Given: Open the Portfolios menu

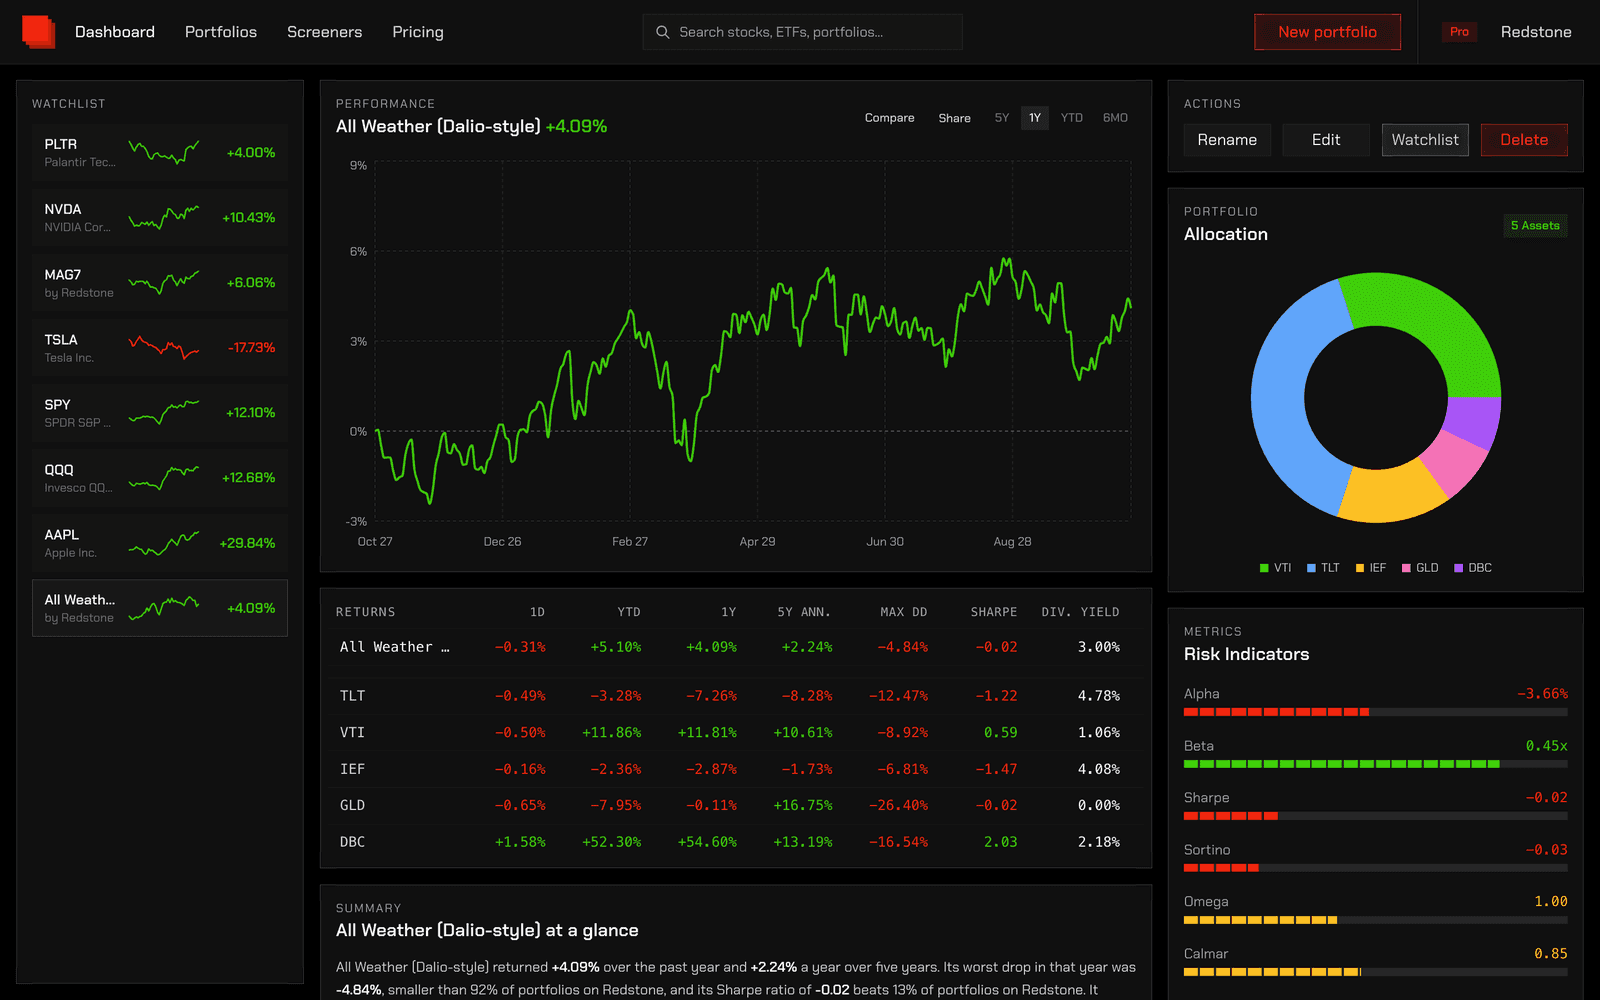Looking at the screenshot, I should tap(221, 32).
